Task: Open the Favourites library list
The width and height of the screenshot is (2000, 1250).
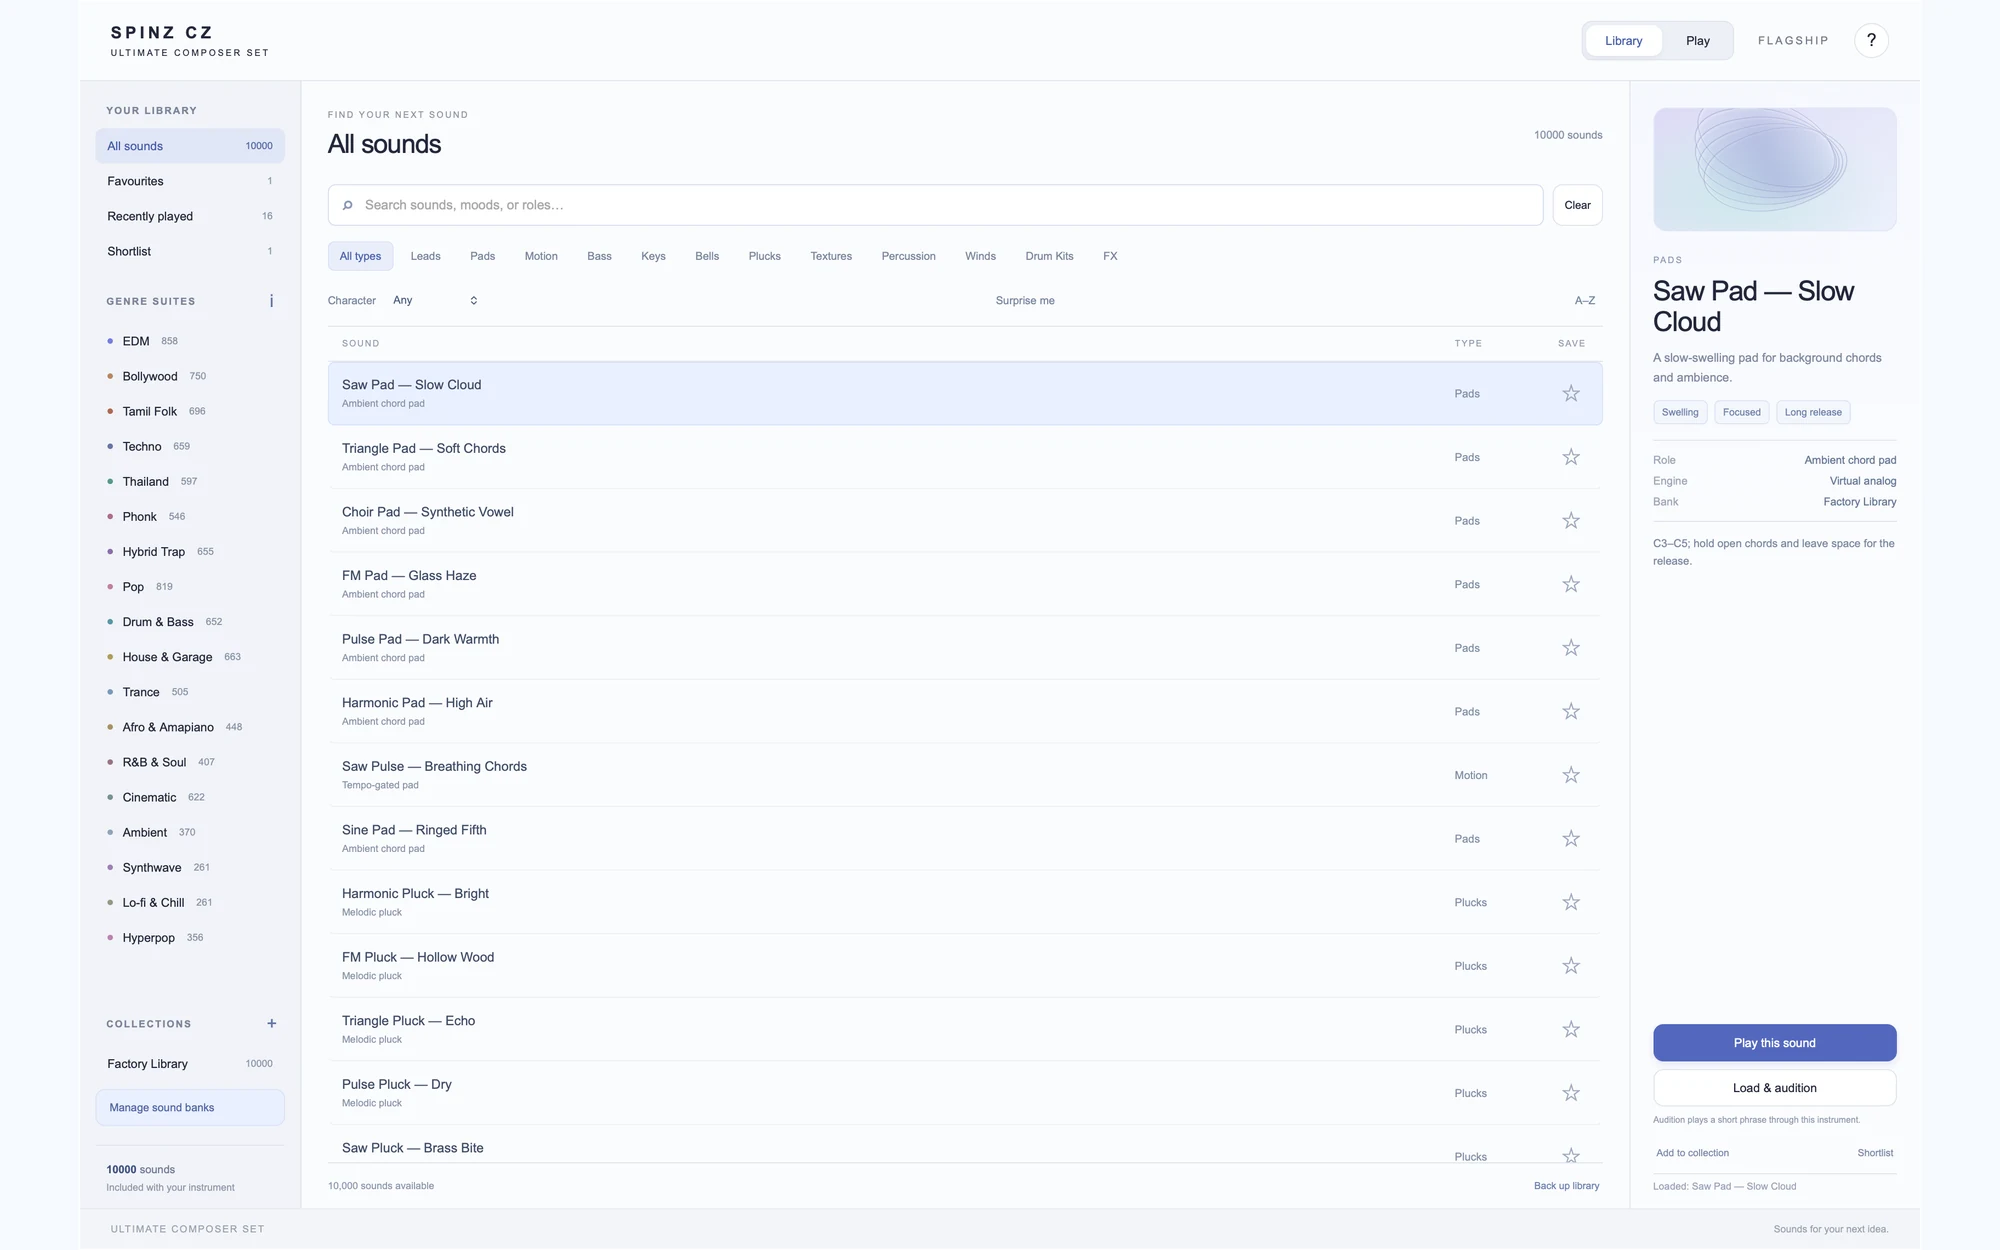Action: click(x=190, y=181)
